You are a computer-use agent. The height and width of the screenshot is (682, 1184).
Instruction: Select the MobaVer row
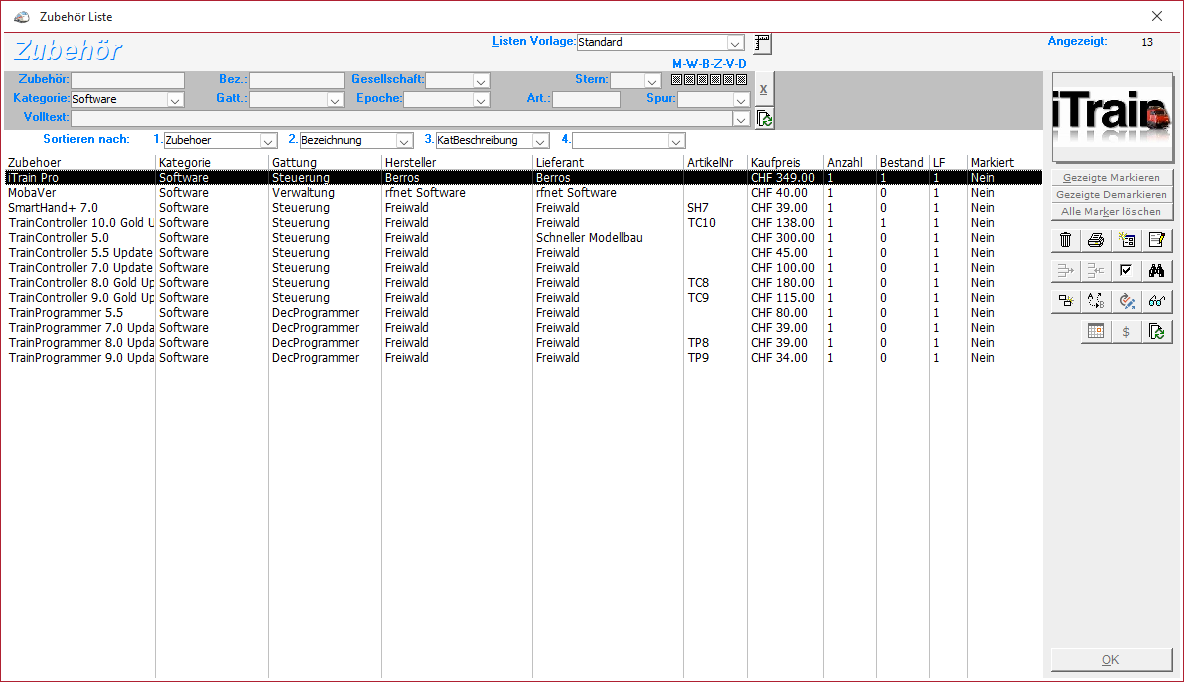click(523, 193)
